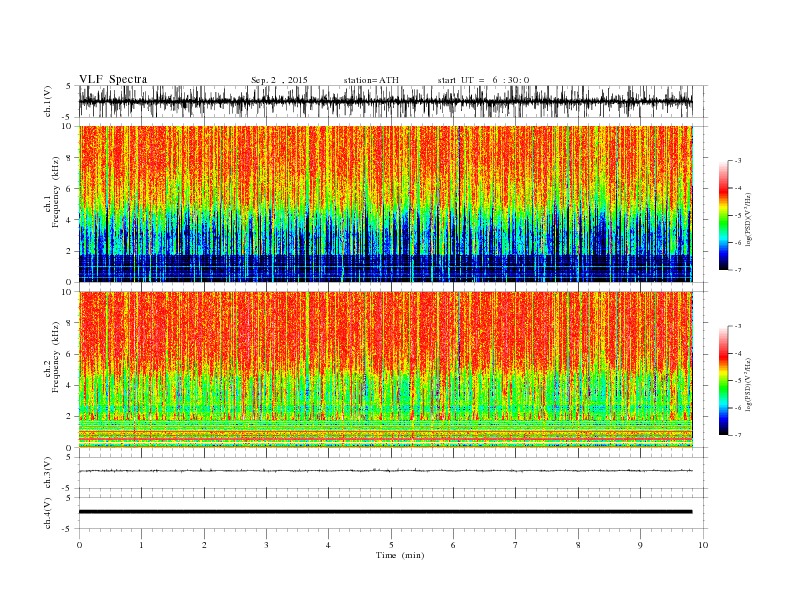Click the flat ch.3 voltage trace

click(385, 471)
